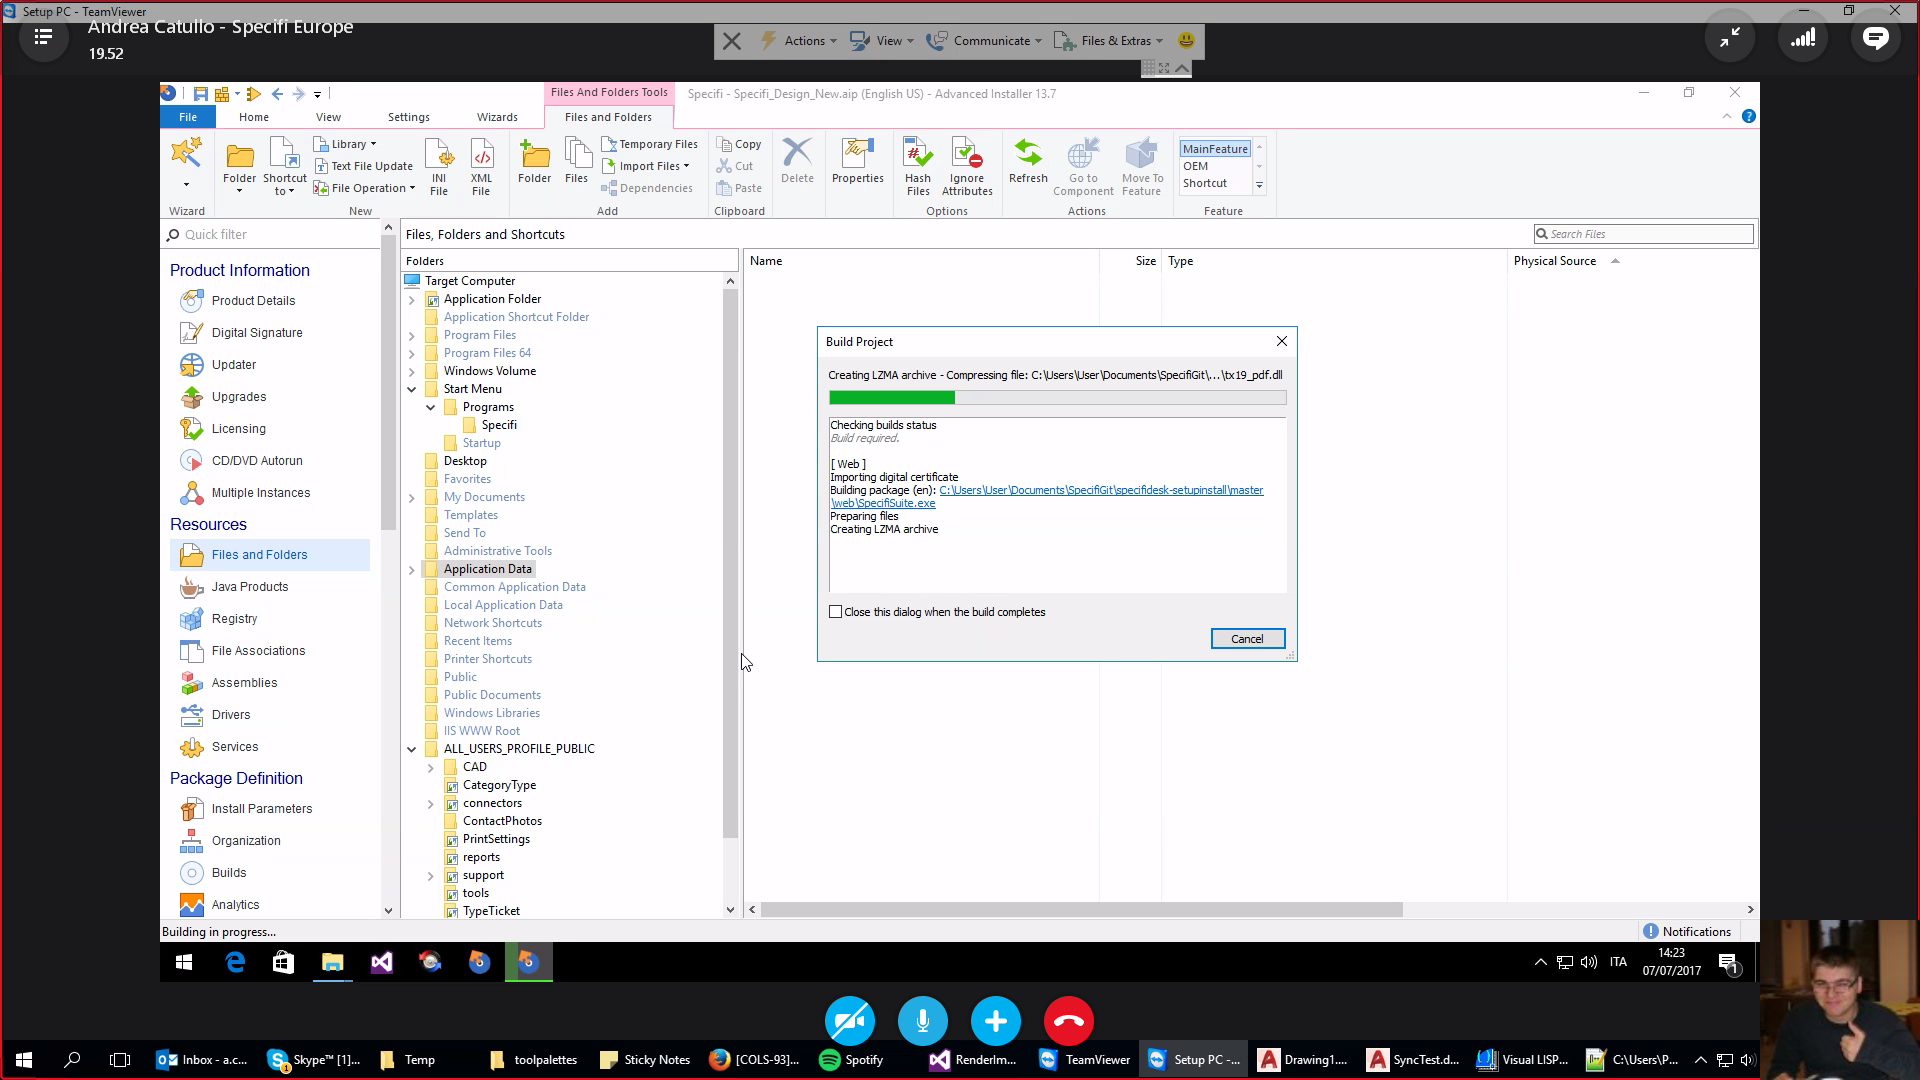
Task: Click the build progress bar
Action: tap(1057, 398)
